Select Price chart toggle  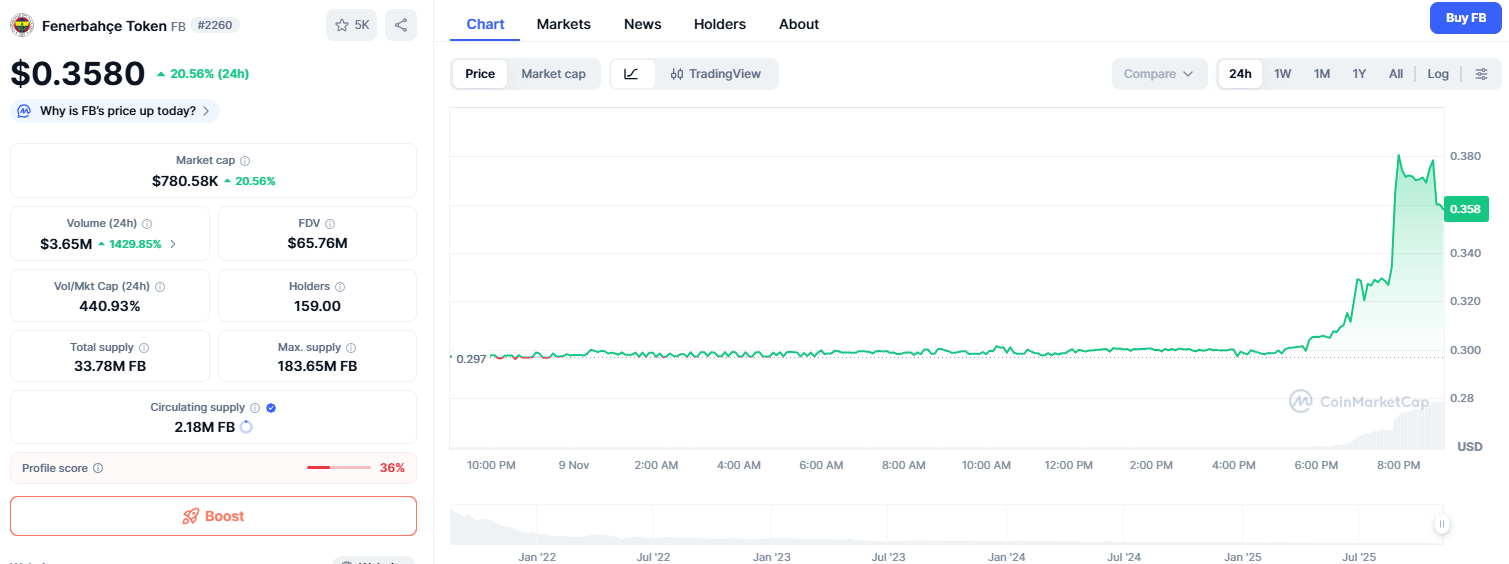coord(480,74)
